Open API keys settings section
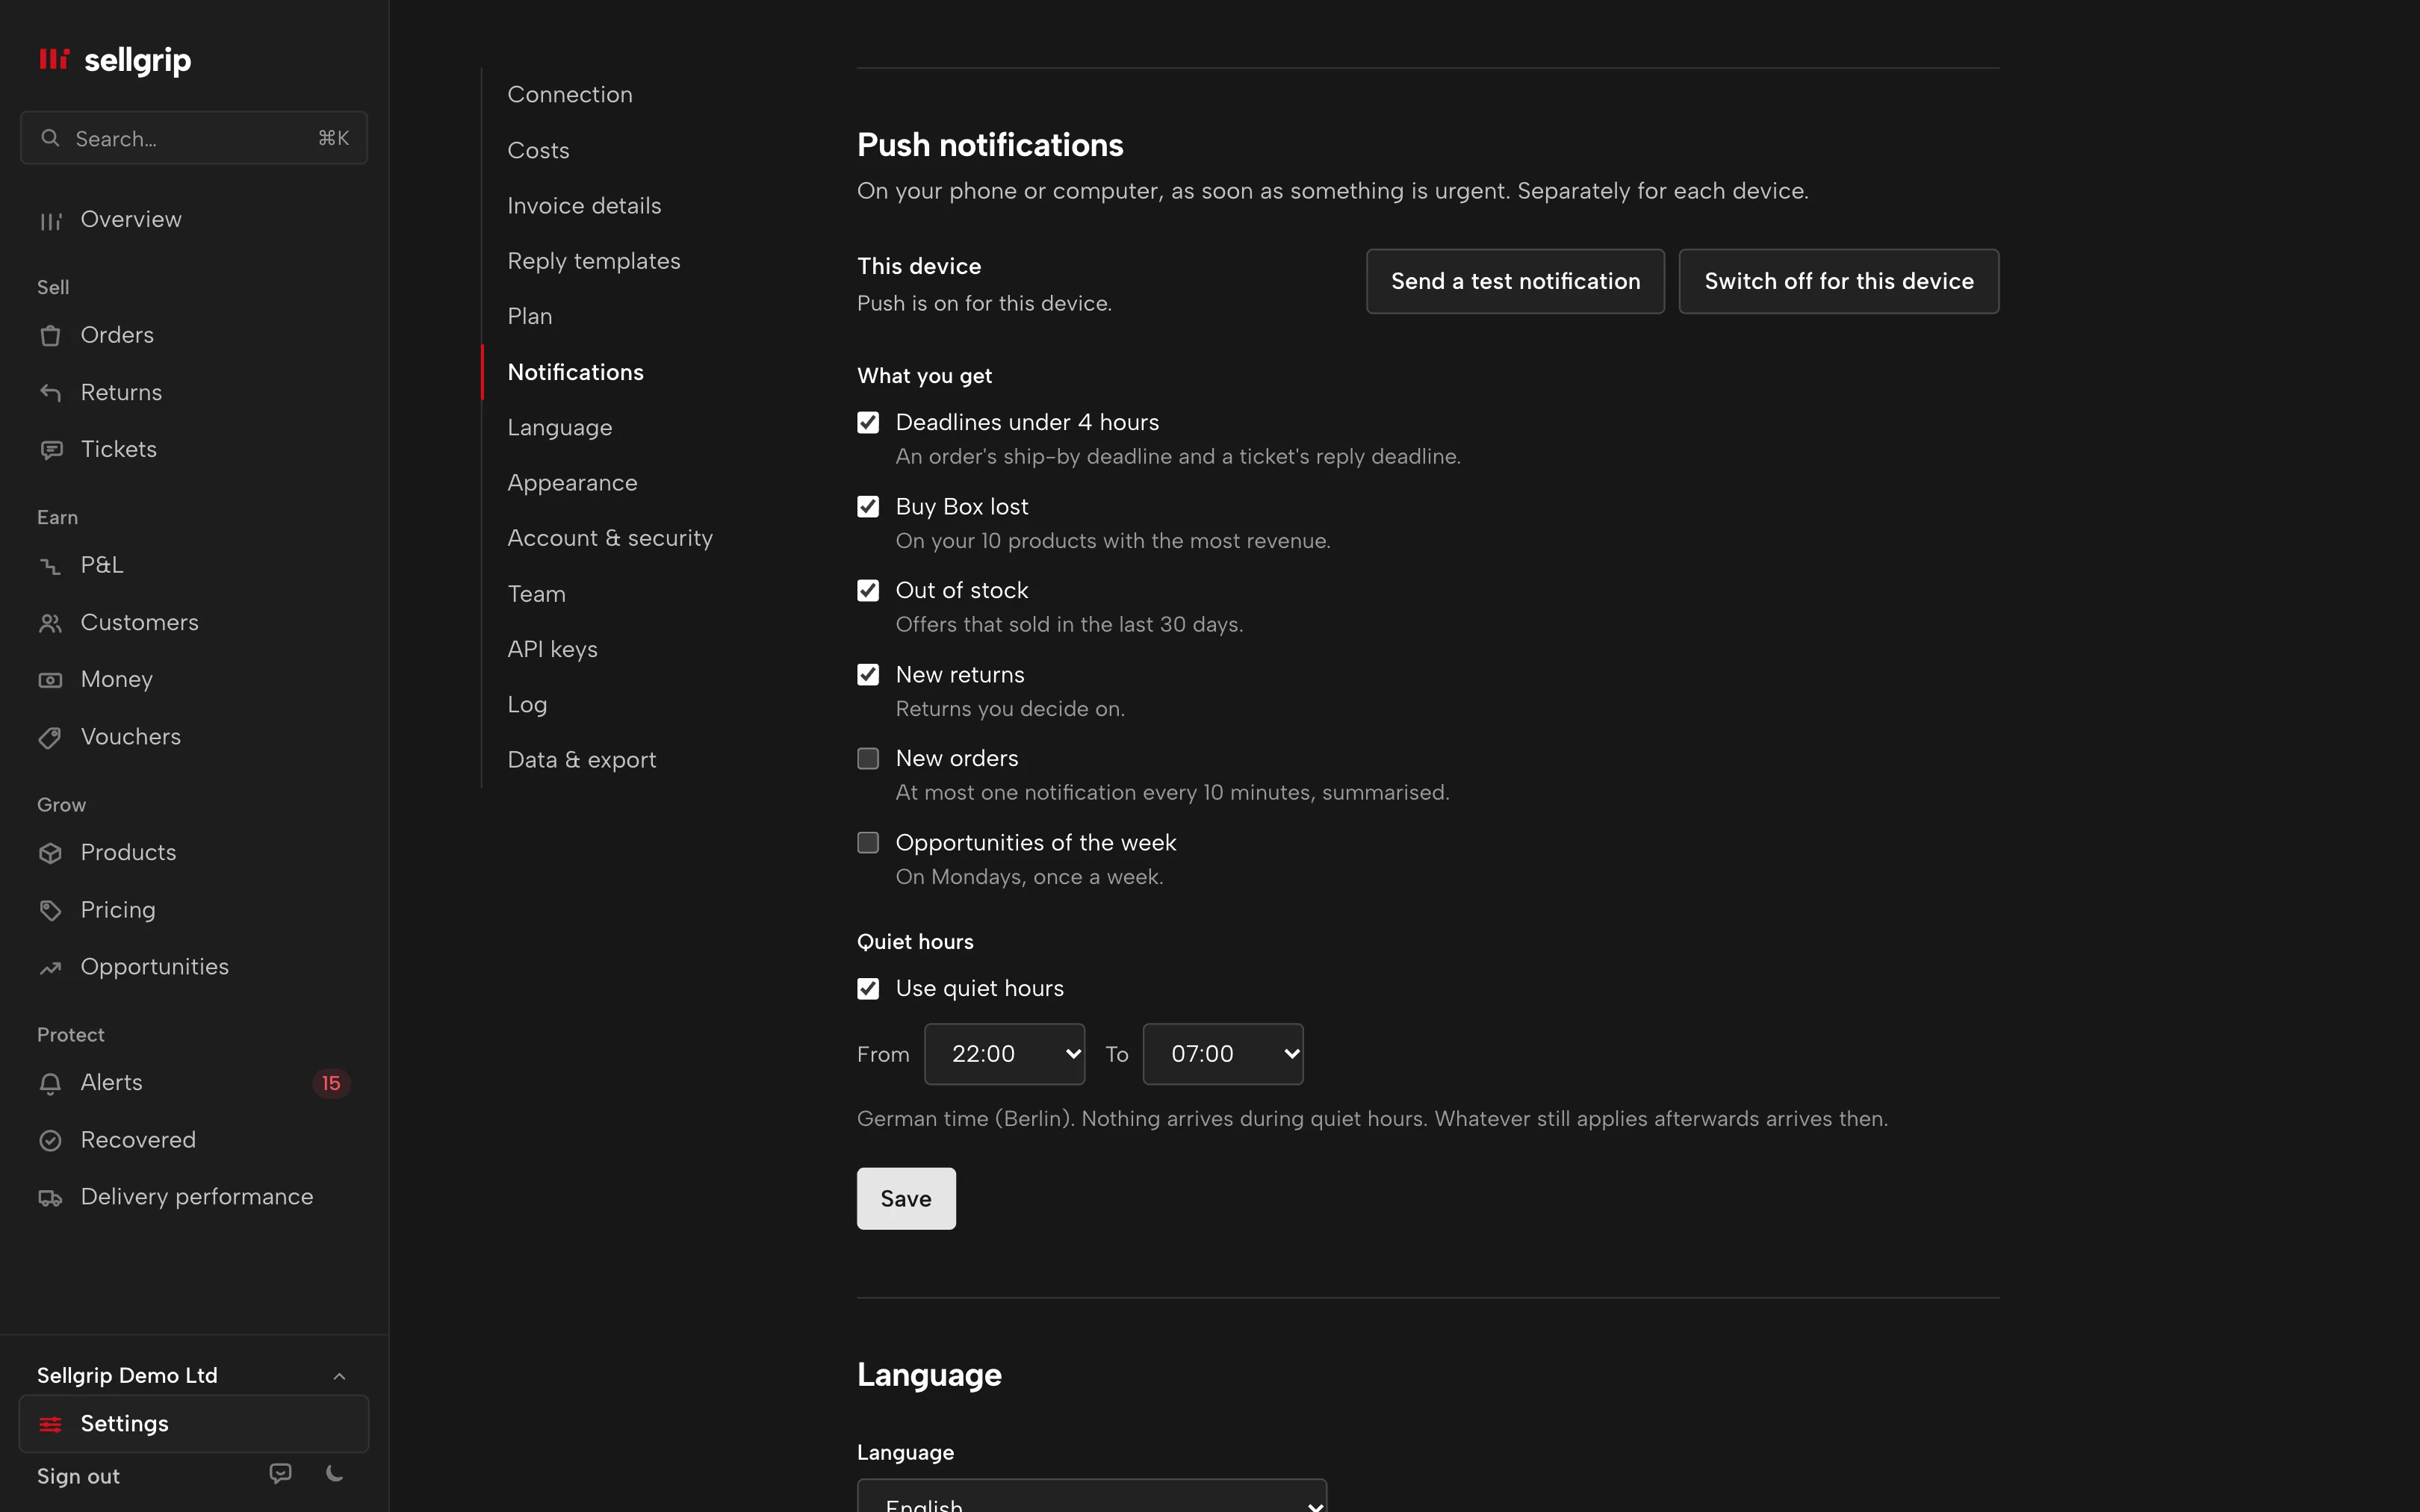This screenshot has width=2420, height=1512. tap(552, 650)
